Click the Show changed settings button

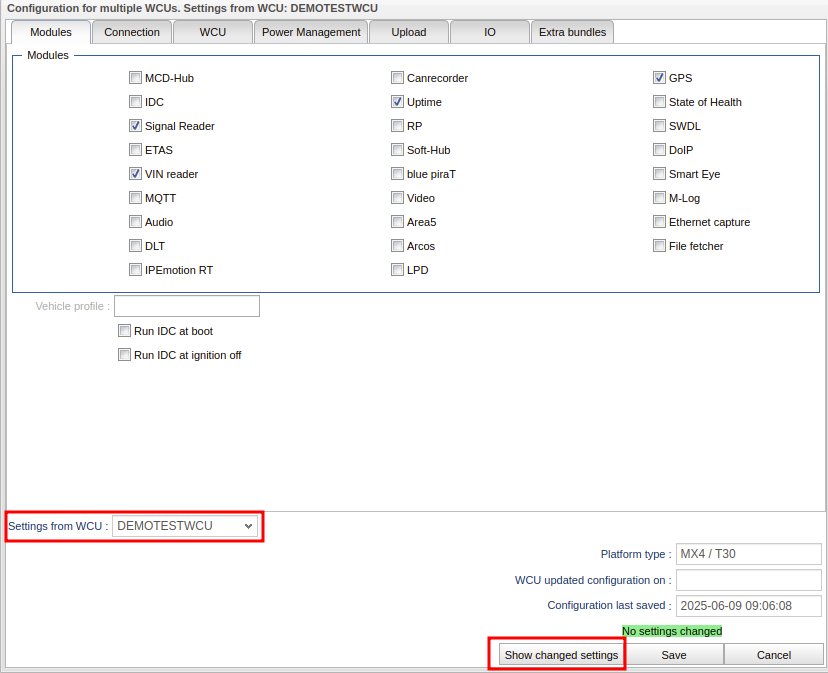tap(561, 655)
